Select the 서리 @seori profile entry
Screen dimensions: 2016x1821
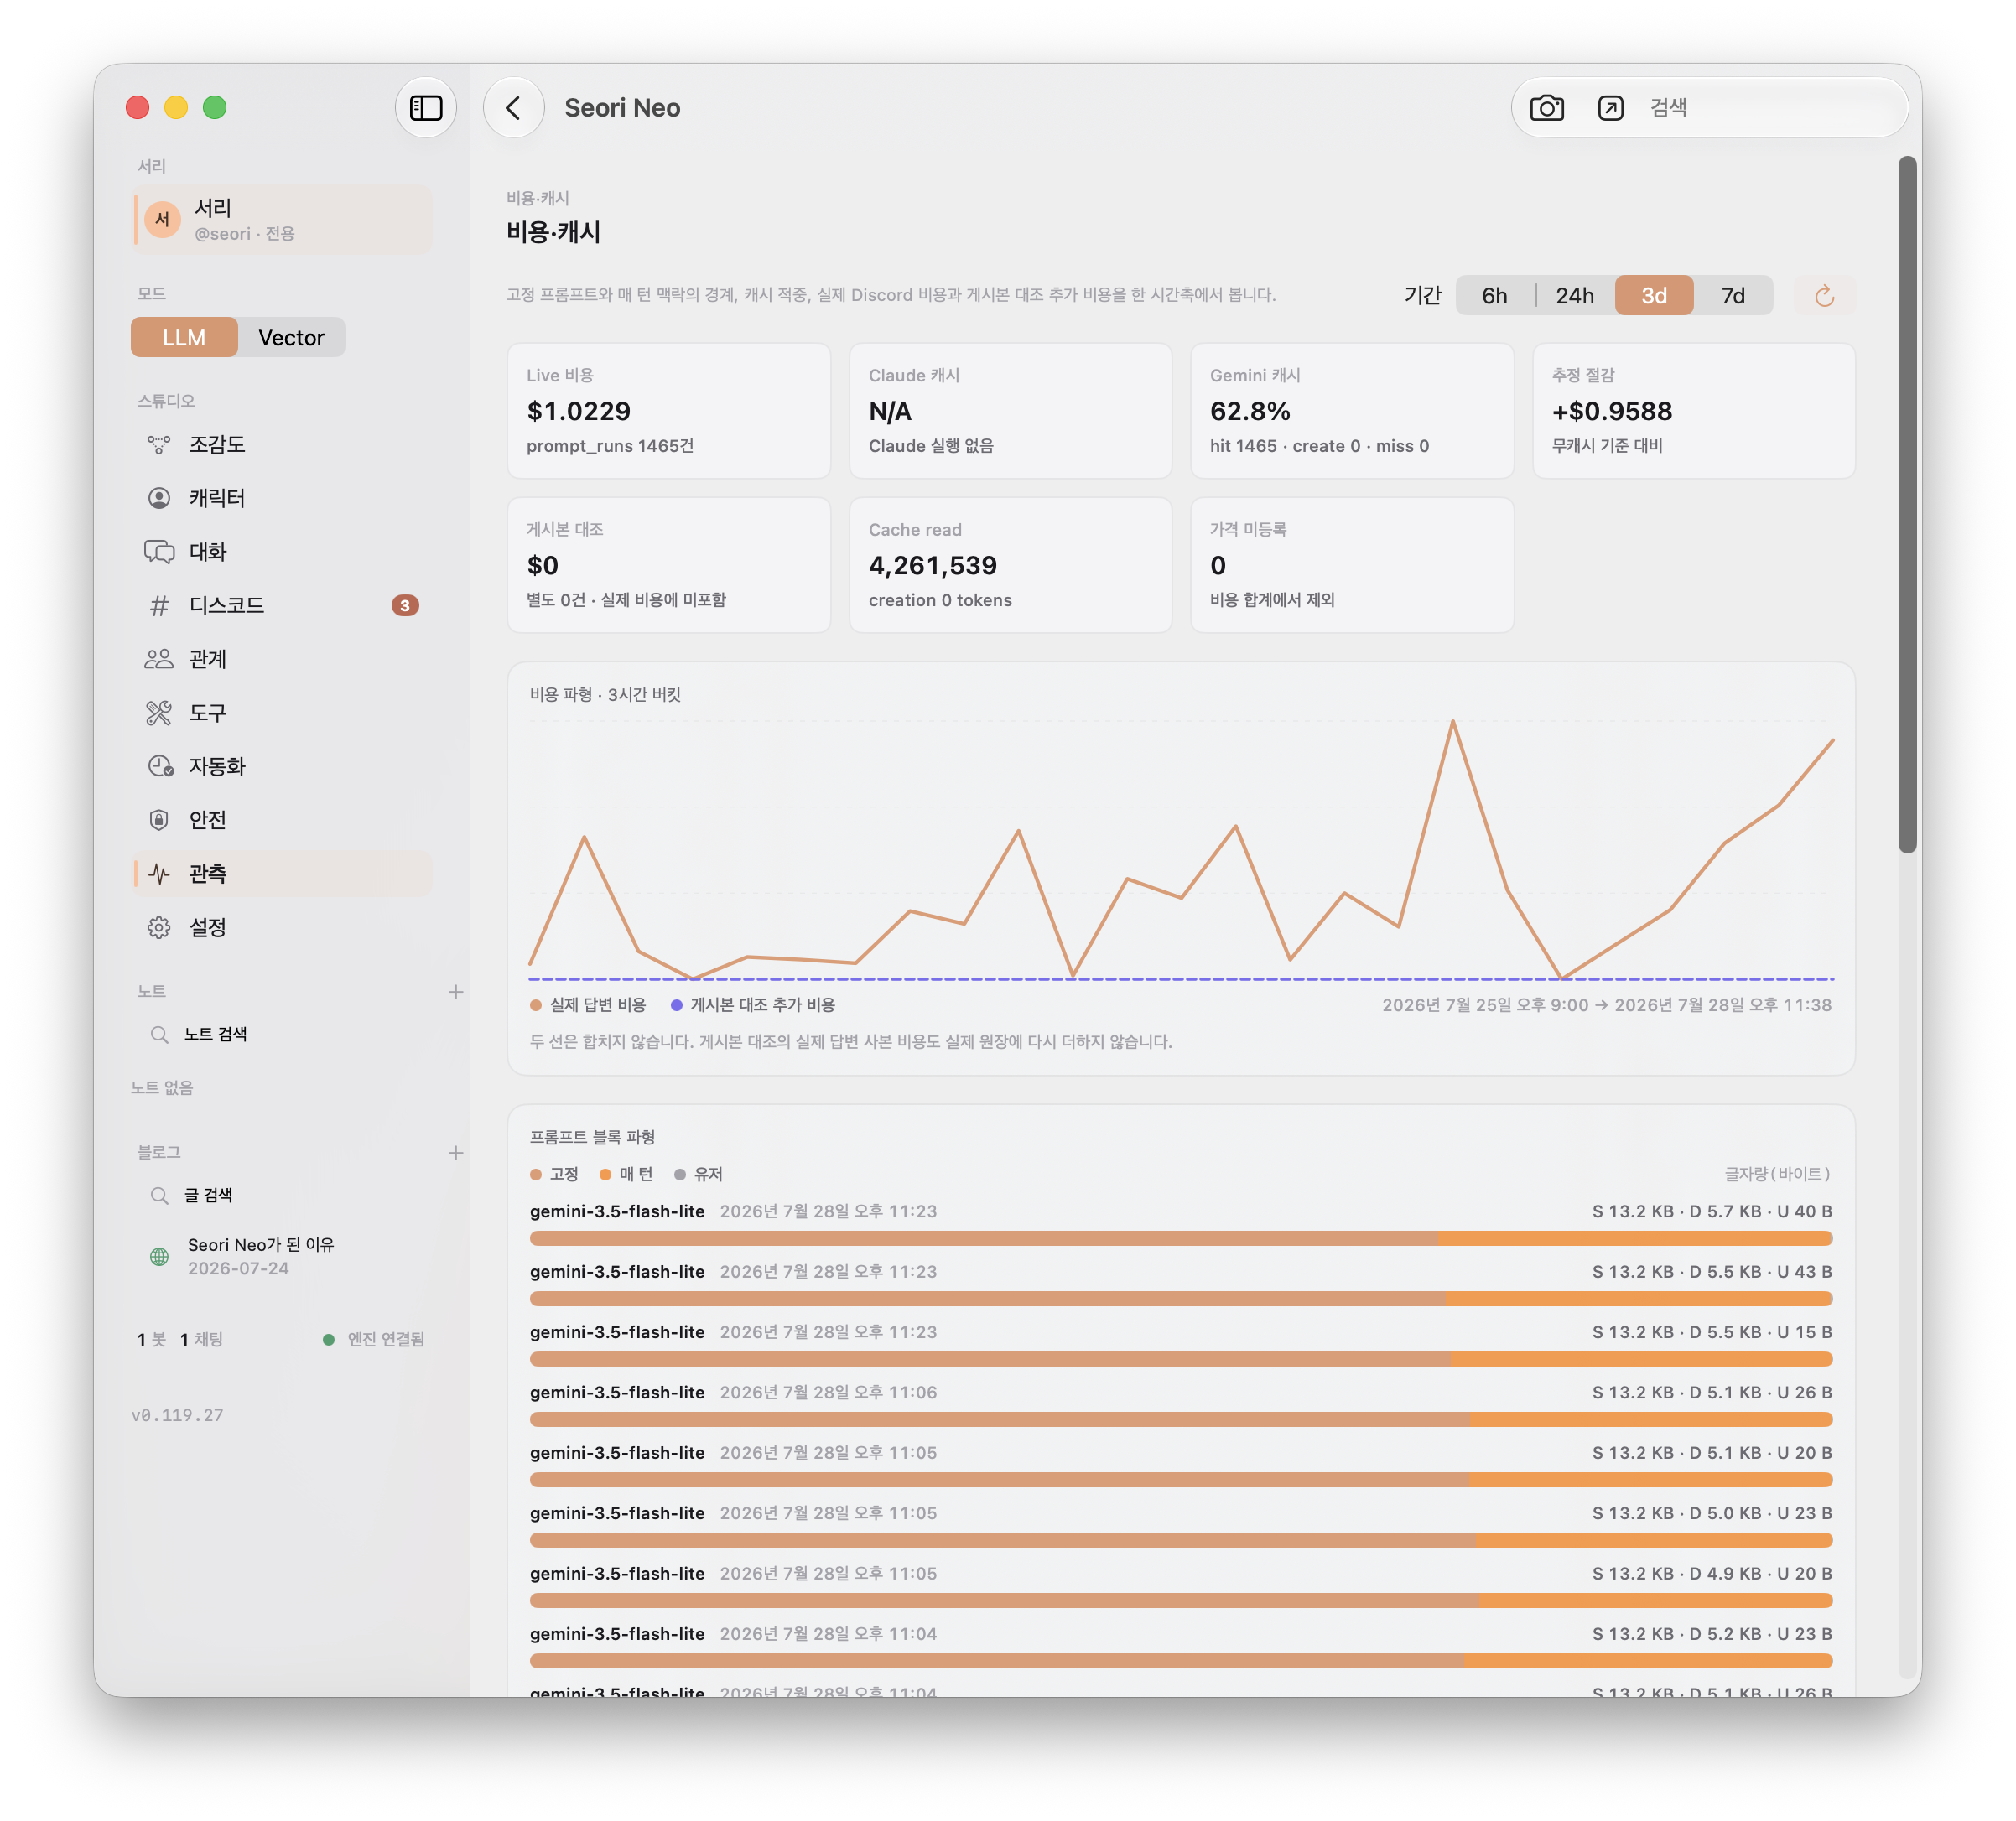coord(282,220)
